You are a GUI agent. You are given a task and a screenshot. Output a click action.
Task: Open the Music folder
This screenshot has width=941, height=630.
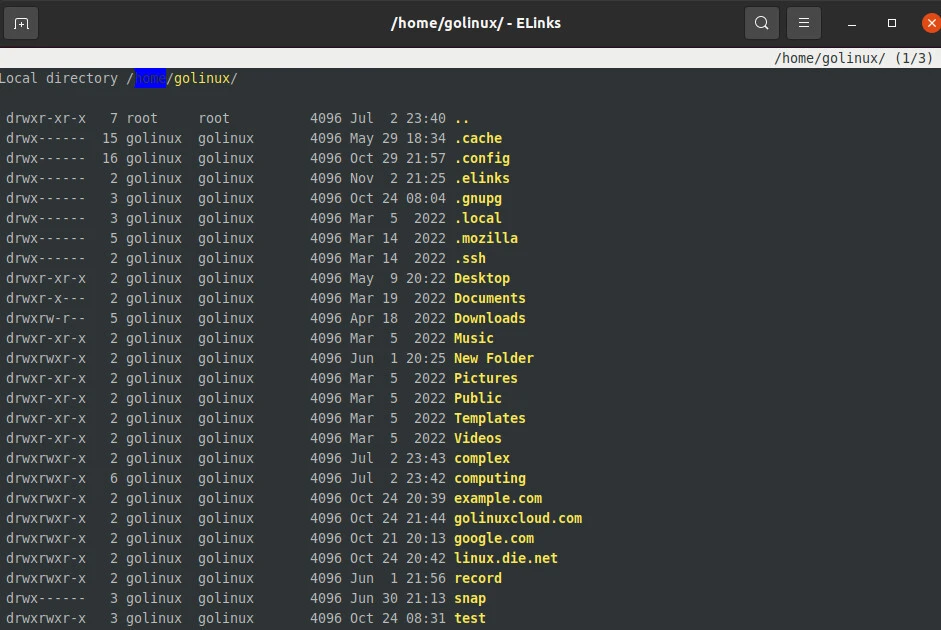tap(473, 338)
